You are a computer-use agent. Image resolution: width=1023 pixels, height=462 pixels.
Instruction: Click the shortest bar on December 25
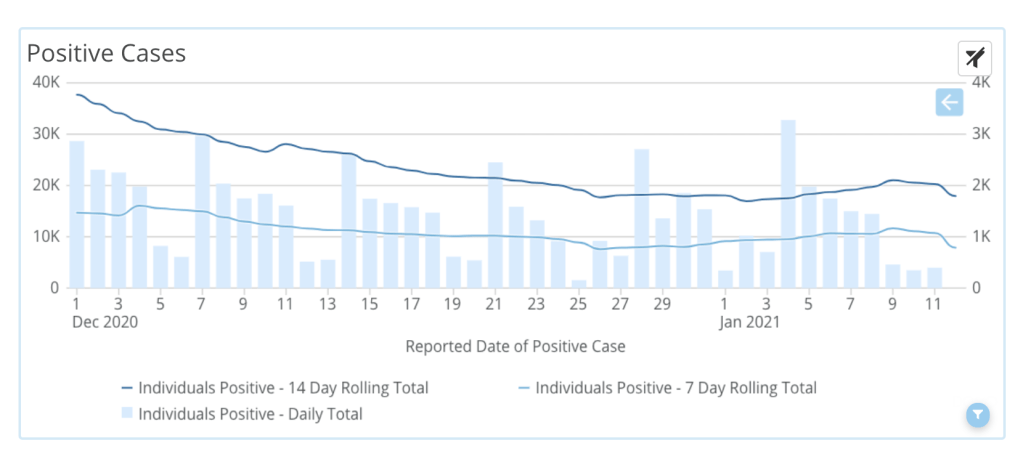pos(579,284)
